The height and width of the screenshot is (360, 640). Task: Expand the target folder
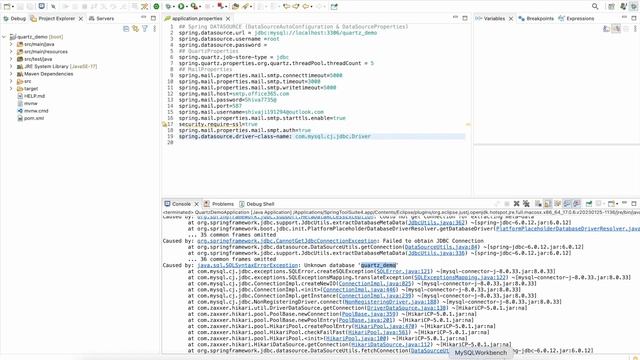click(x=11, y=89)
